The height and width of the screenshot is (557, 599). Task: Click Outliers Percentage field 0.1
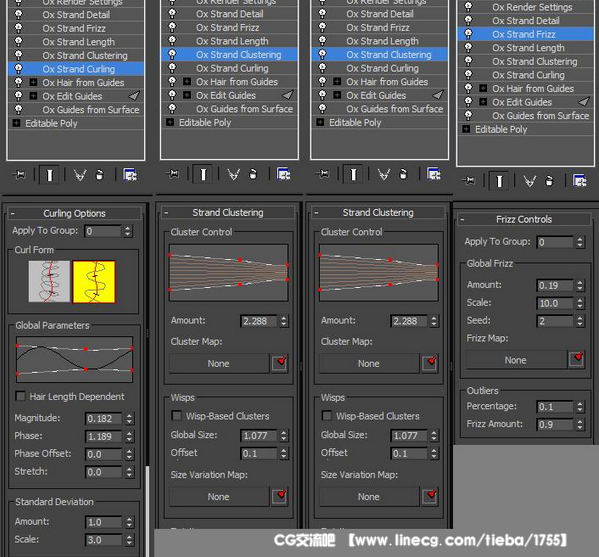coord(555,406)
